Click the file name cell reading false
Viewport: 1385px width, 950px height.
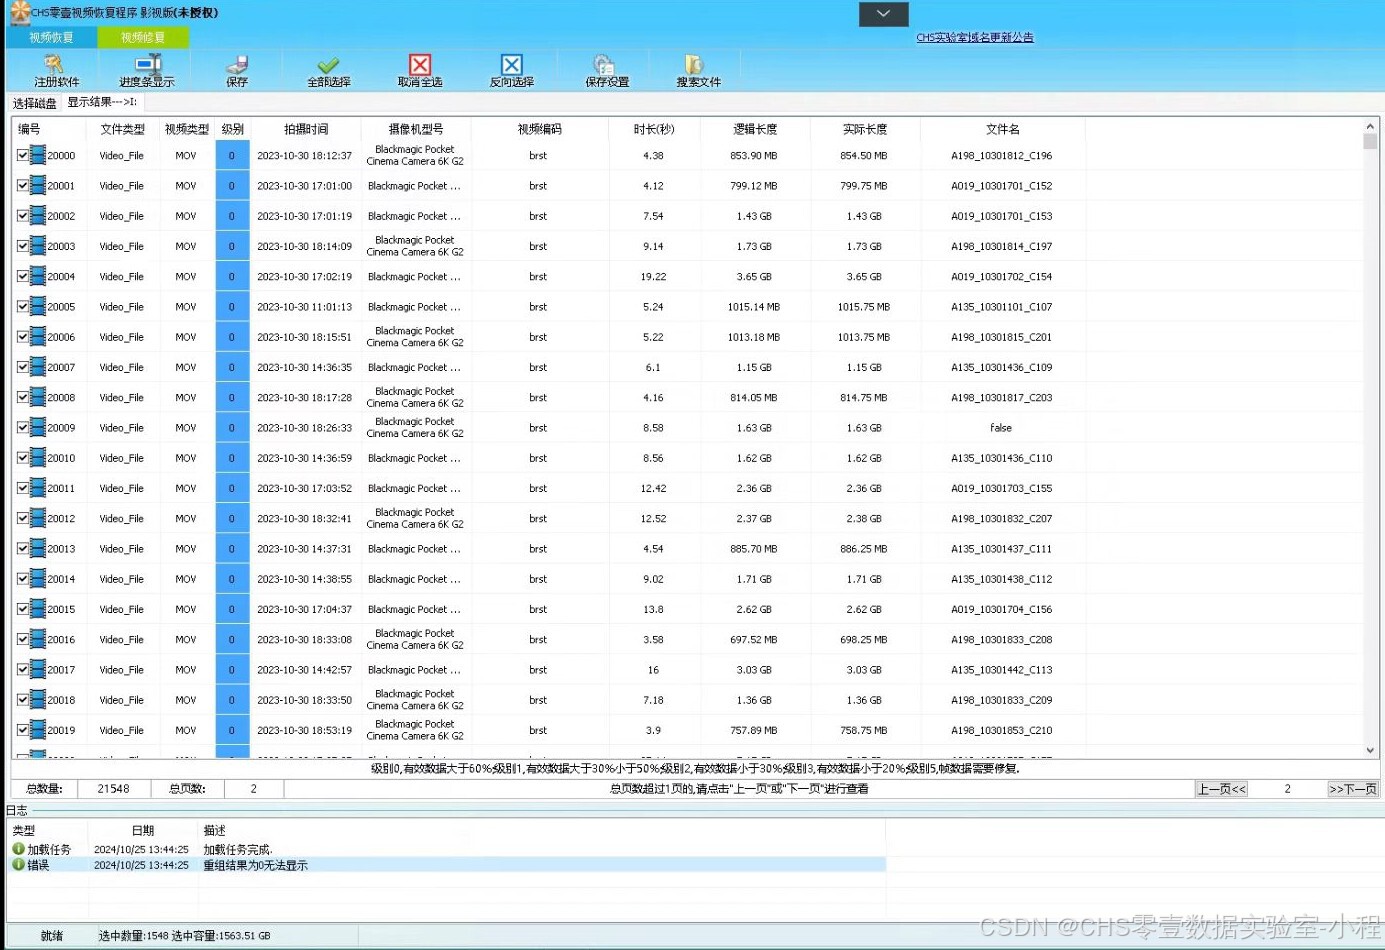coord(1001,428)
